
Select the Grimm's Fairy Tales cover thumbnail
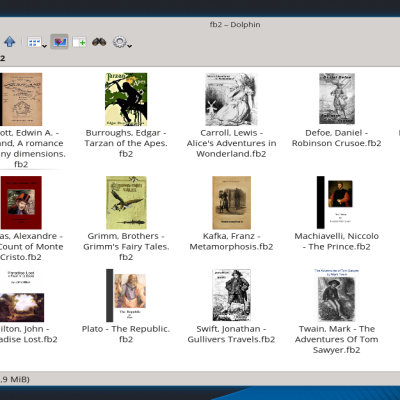click(126, 203)
